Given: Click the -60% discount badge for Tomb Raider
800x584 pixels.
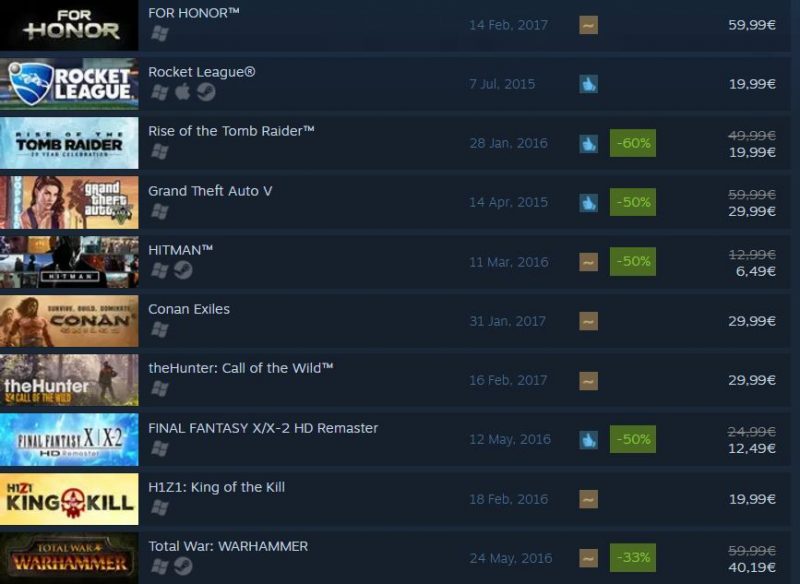Looking at the screenshot, I should [633, 143].
